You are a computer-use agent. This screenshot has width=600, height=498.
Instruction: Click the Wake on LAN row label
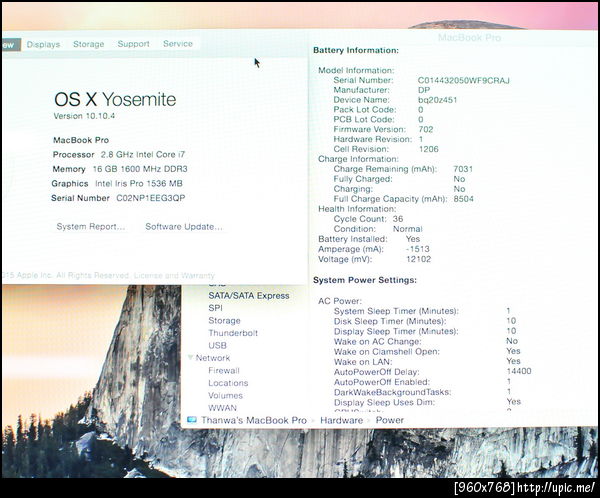pyautogui.click(x=363, y=362)
